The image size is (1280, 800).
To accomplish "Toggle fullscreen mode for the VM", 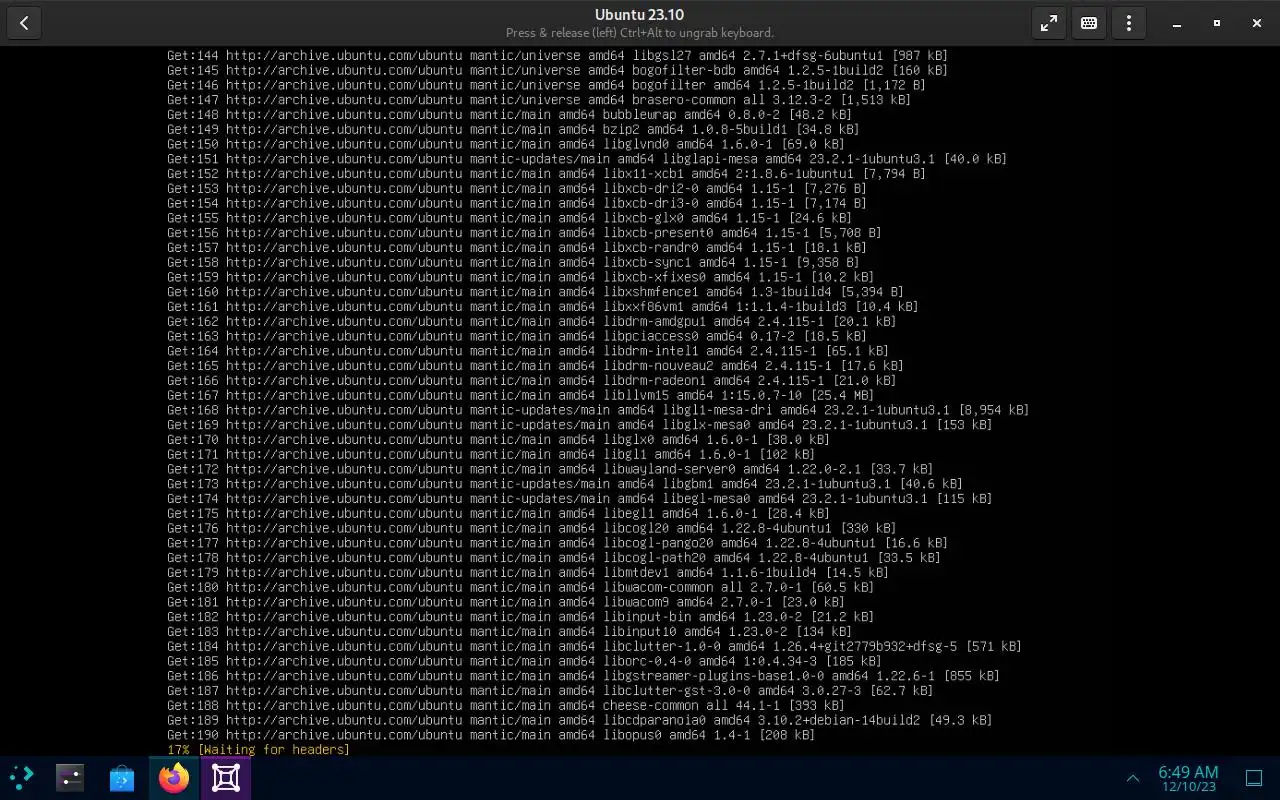I will pos(1049,23).
